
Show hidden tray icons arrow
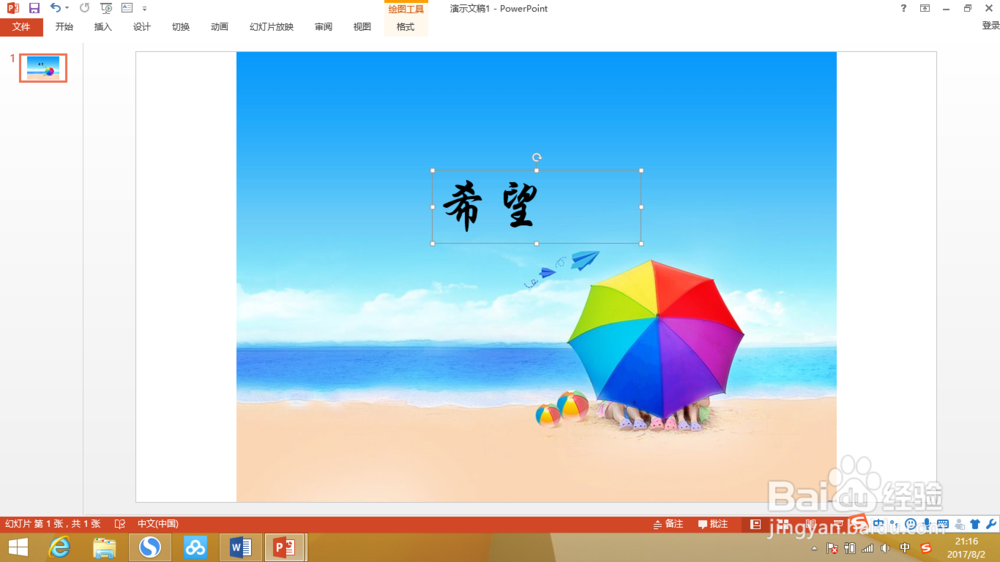(x=814, y=549)
